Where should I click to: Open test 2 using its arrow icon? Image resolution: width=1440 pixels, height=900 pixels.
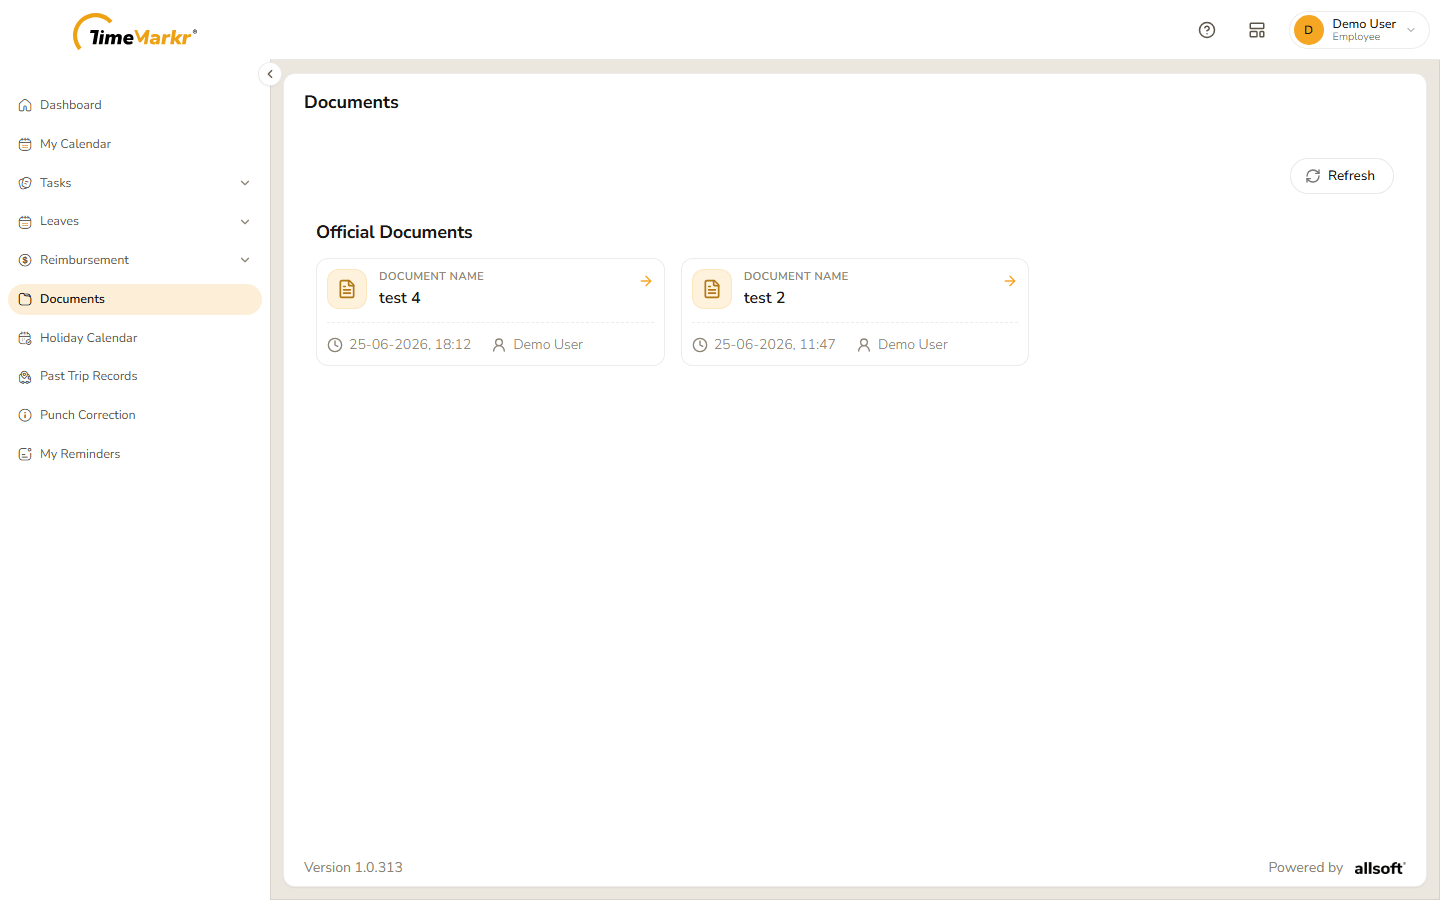click(1010, 281)
